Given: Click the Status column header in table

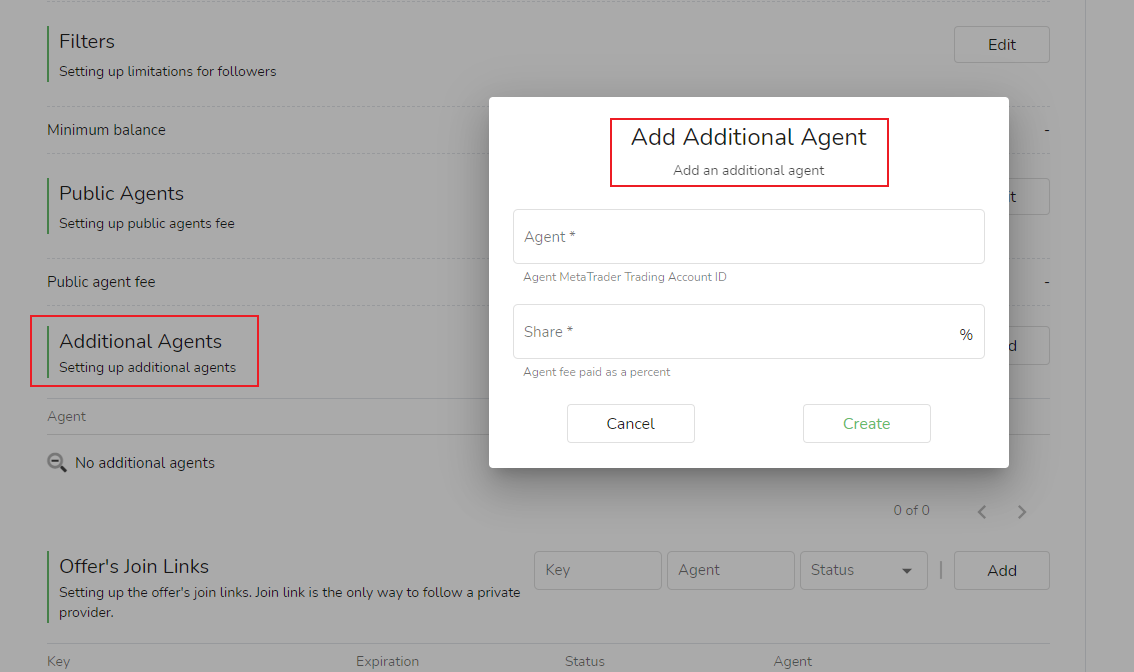Looking at the screenshot, I should 584,661.
